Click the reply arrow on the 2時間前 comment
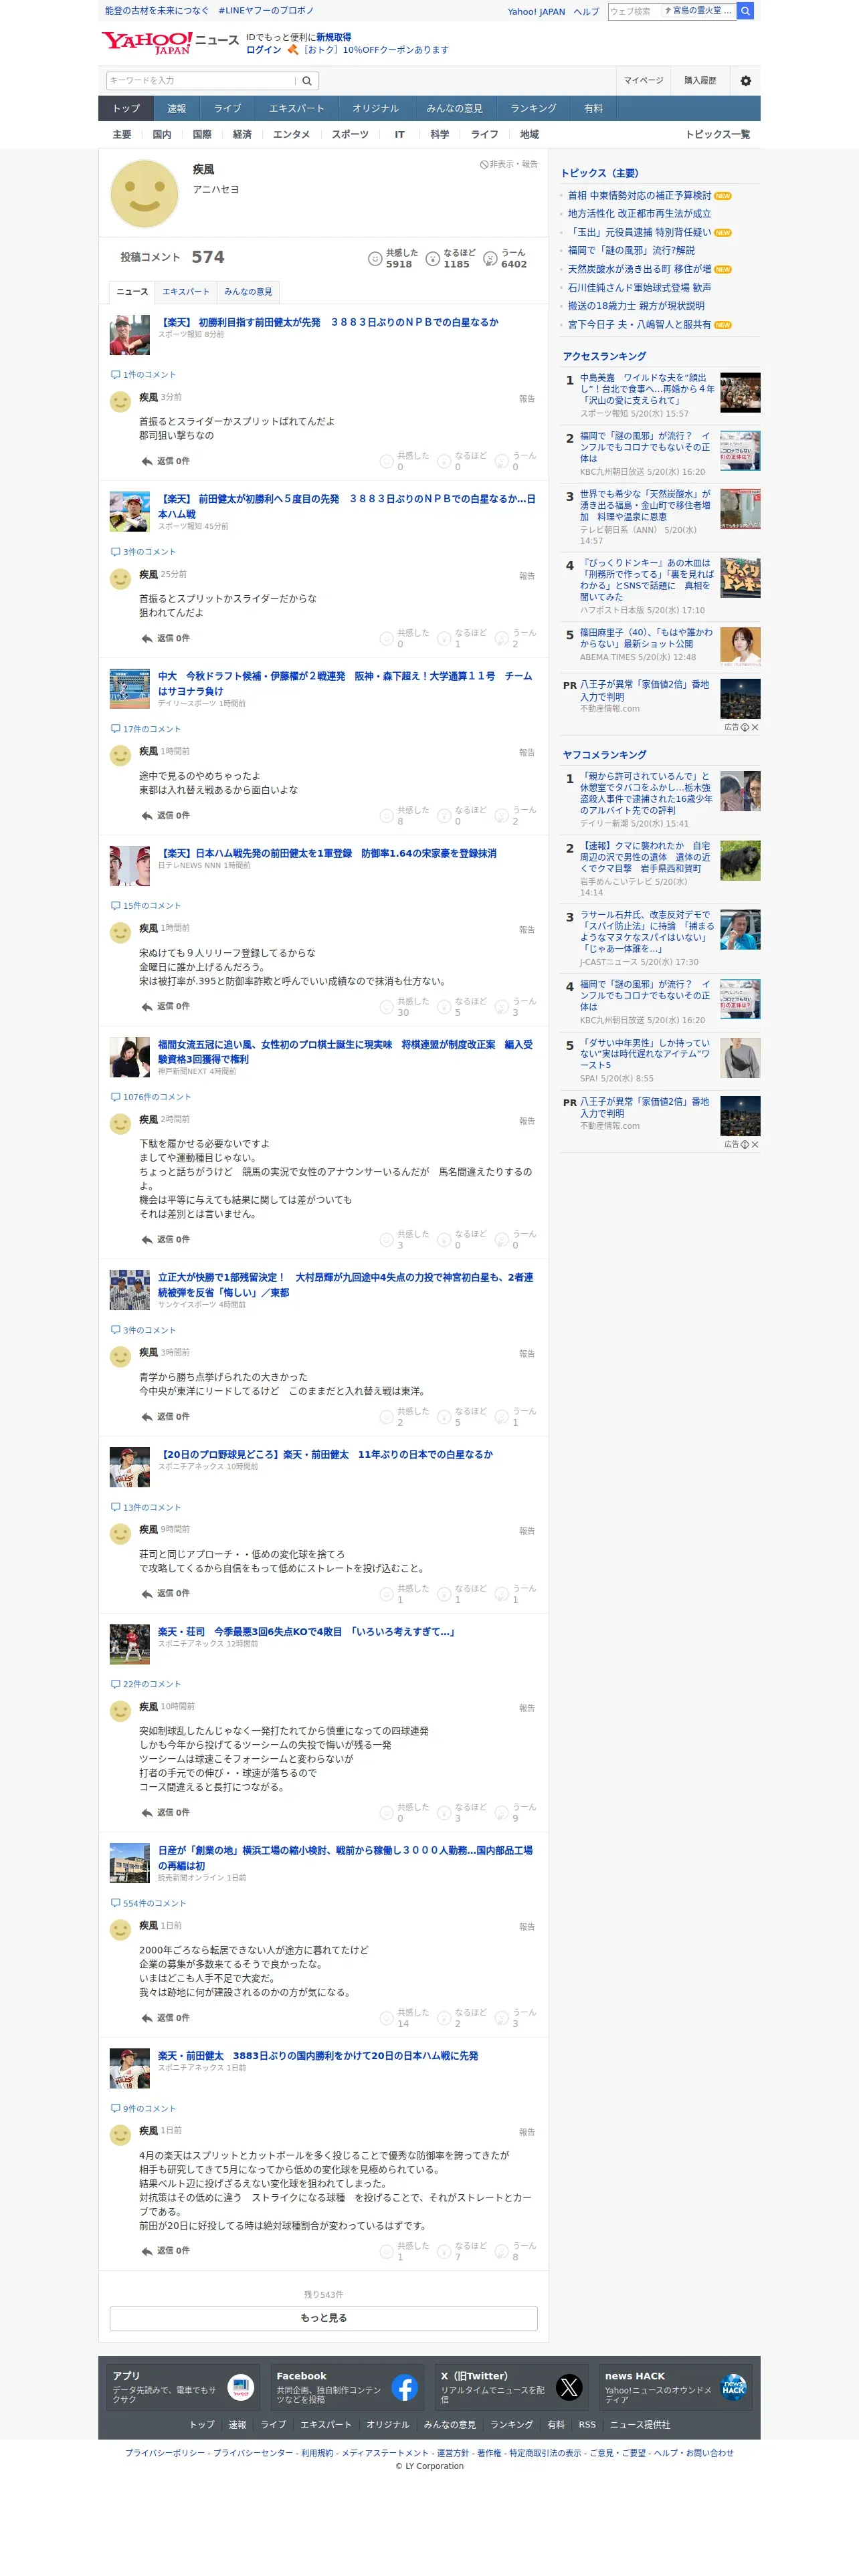The height and width of the screenshot is (2576, 859). pyautogui.click(x=147, y=1239)
